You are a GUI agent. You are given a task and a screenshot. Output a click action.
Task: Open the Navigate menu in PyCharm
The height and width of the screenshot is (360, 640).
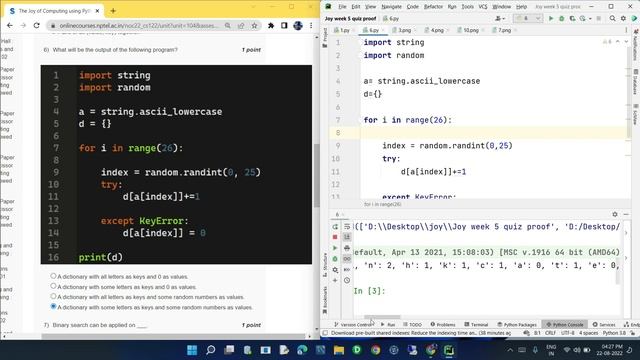click(391, 7)
